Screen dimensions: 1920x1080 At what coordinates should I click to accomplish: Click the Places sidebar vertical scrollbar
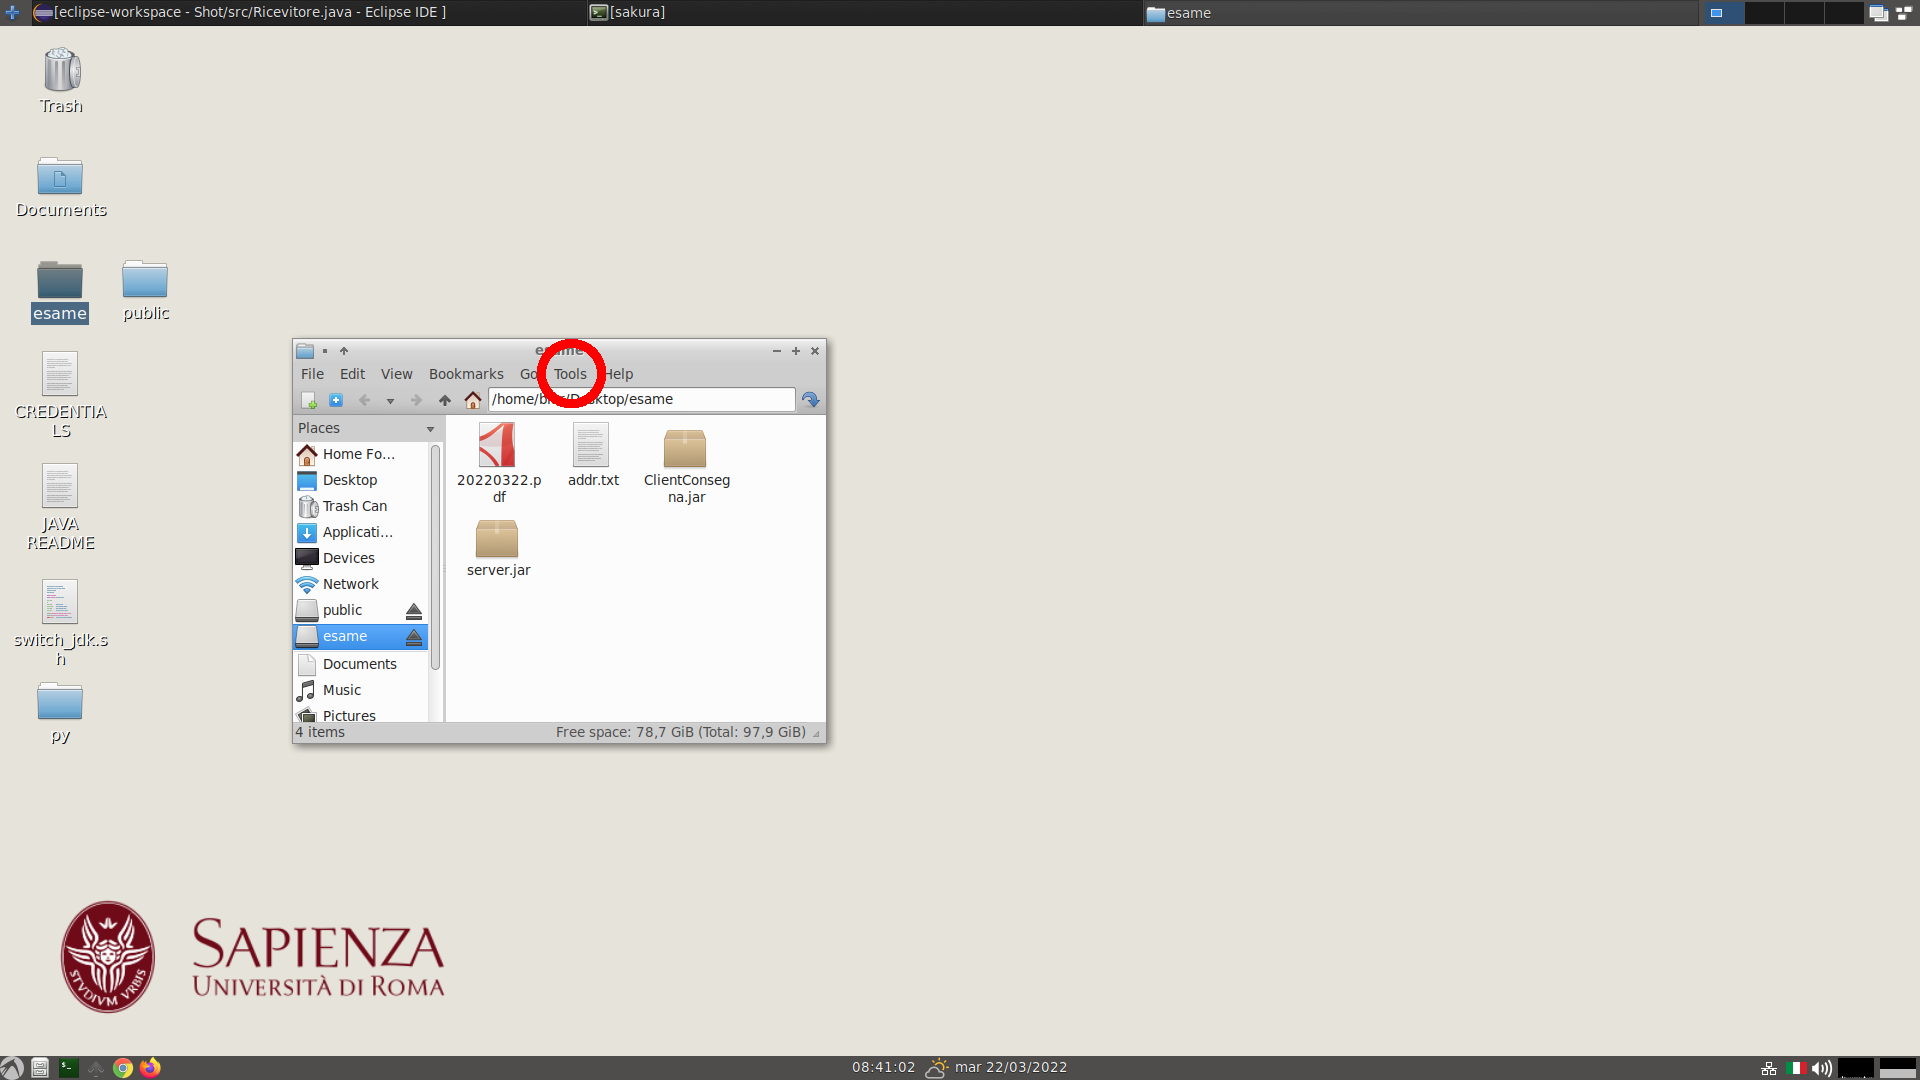click(x=435, y=560)
